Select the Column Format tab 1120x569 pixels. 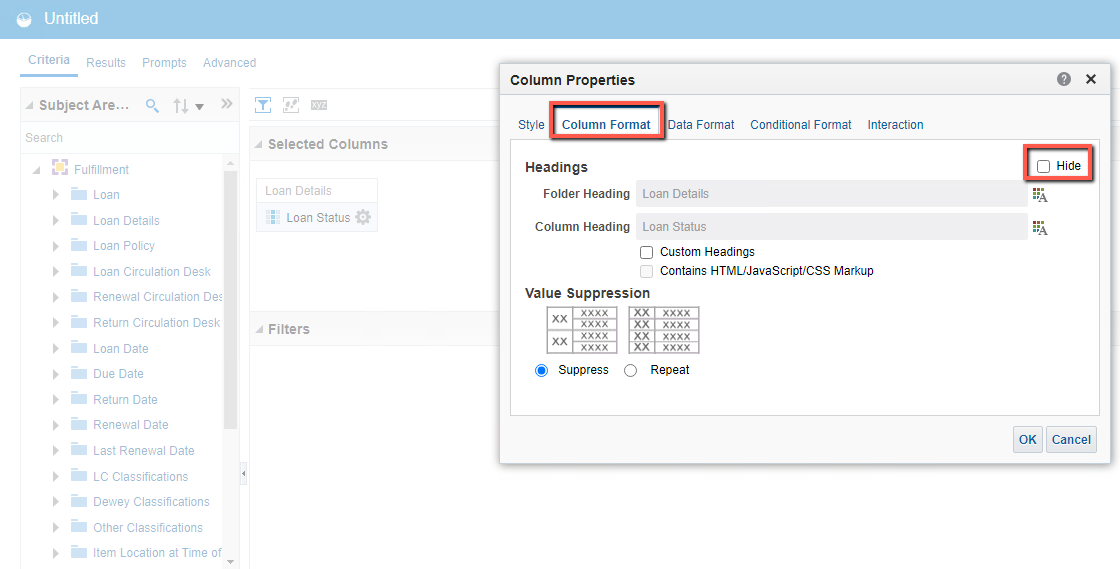tap(606, 125)
